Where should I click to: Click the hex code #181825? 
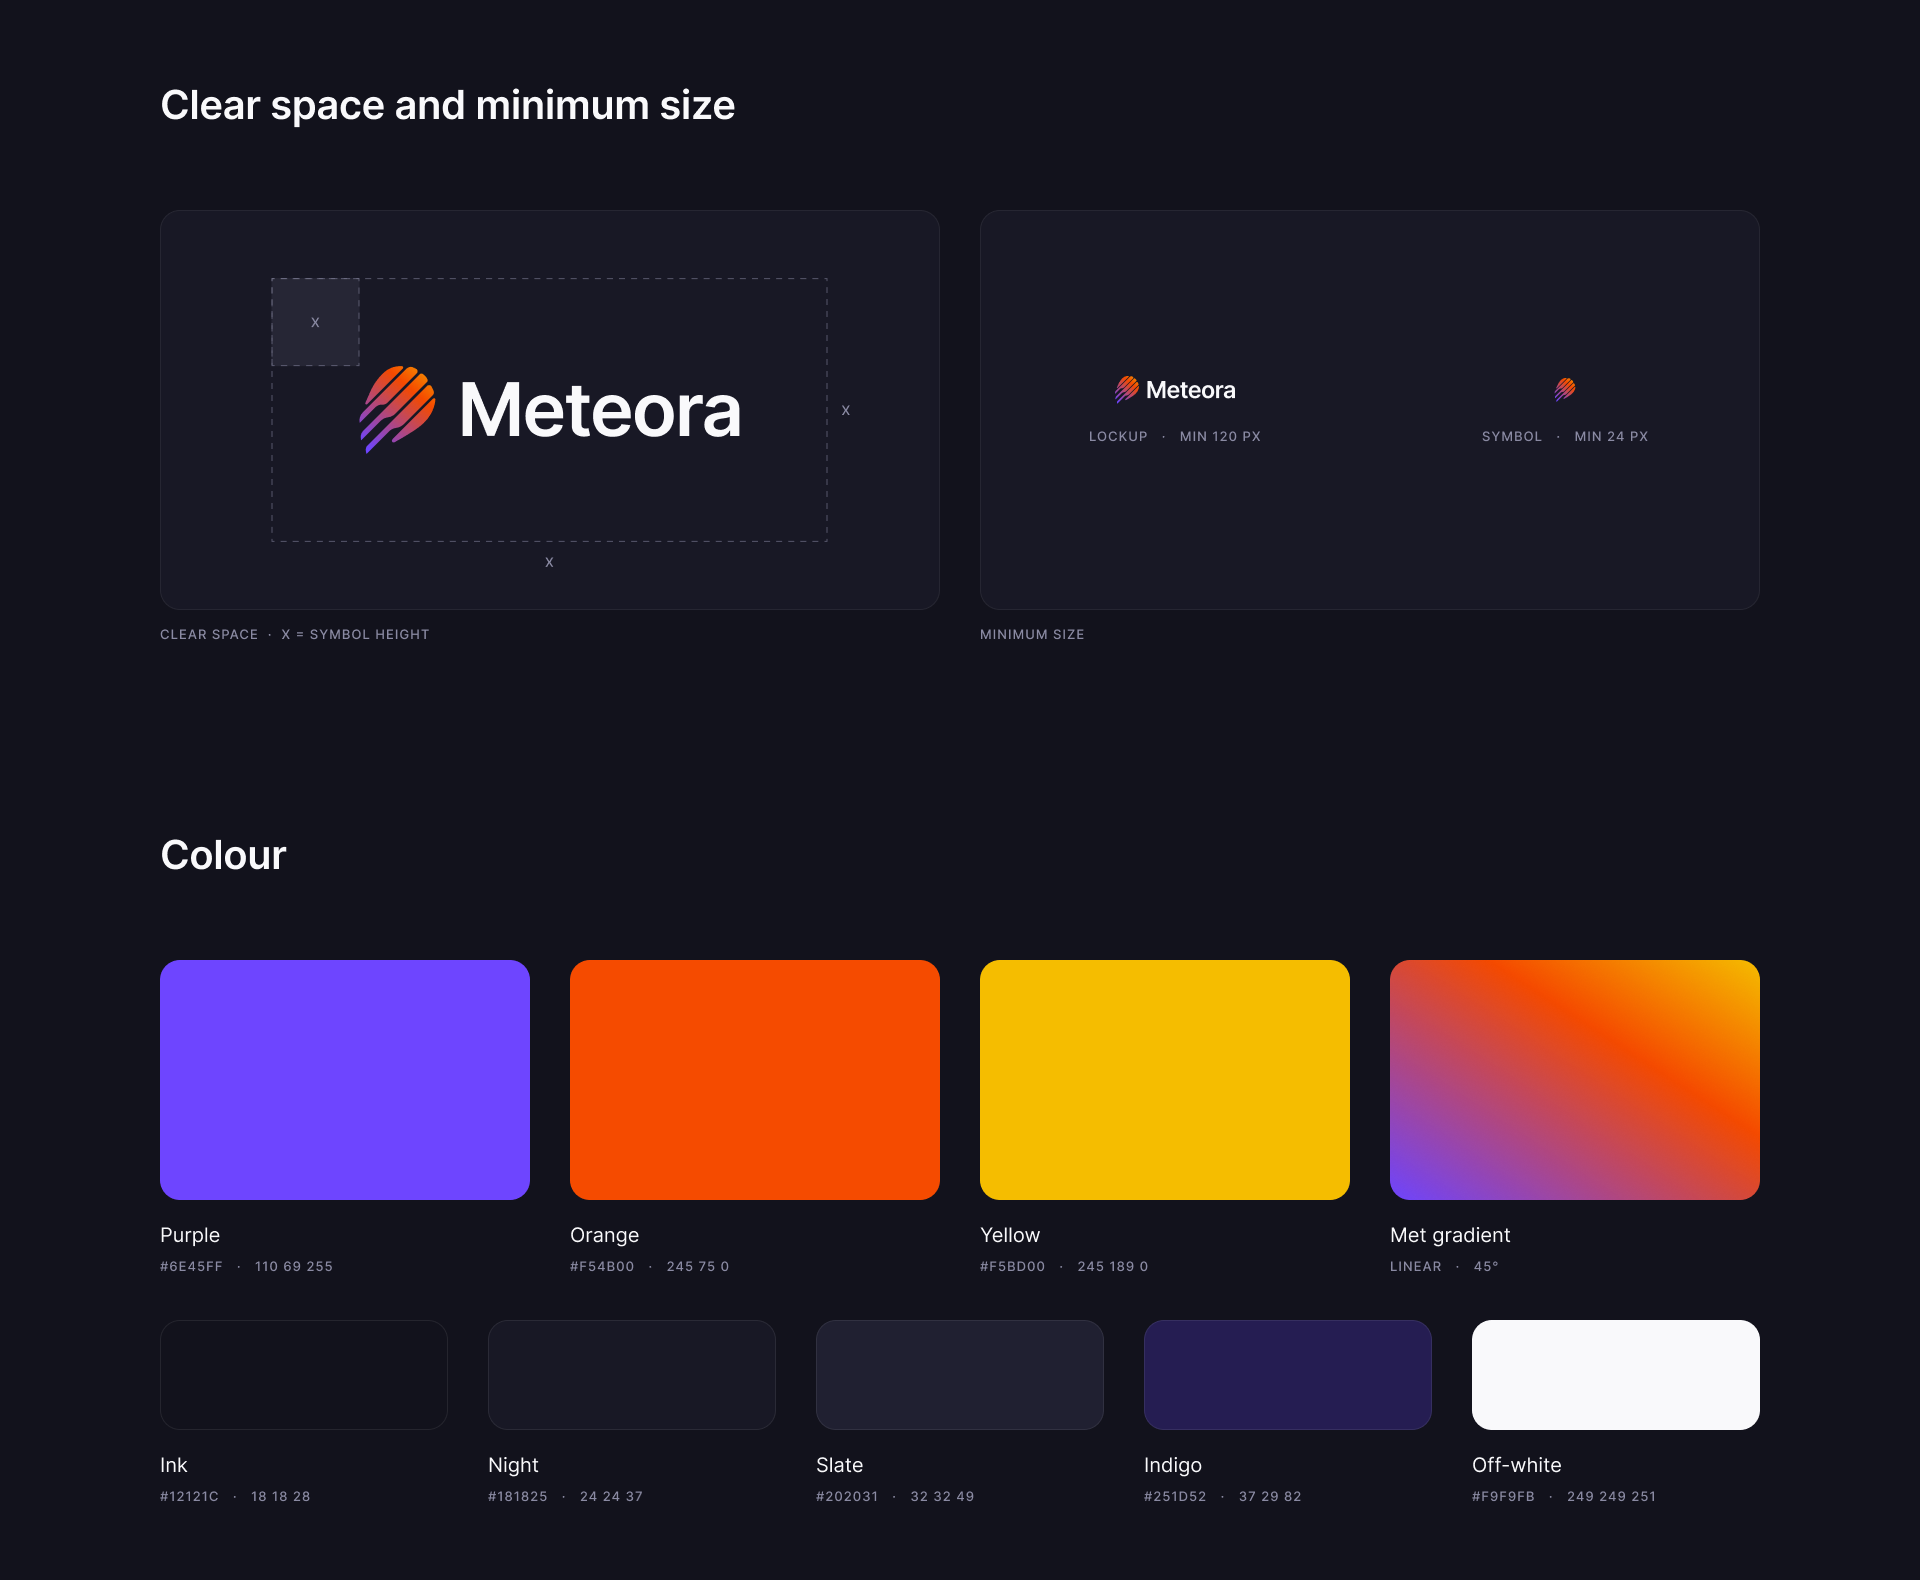pos(518,1496)
